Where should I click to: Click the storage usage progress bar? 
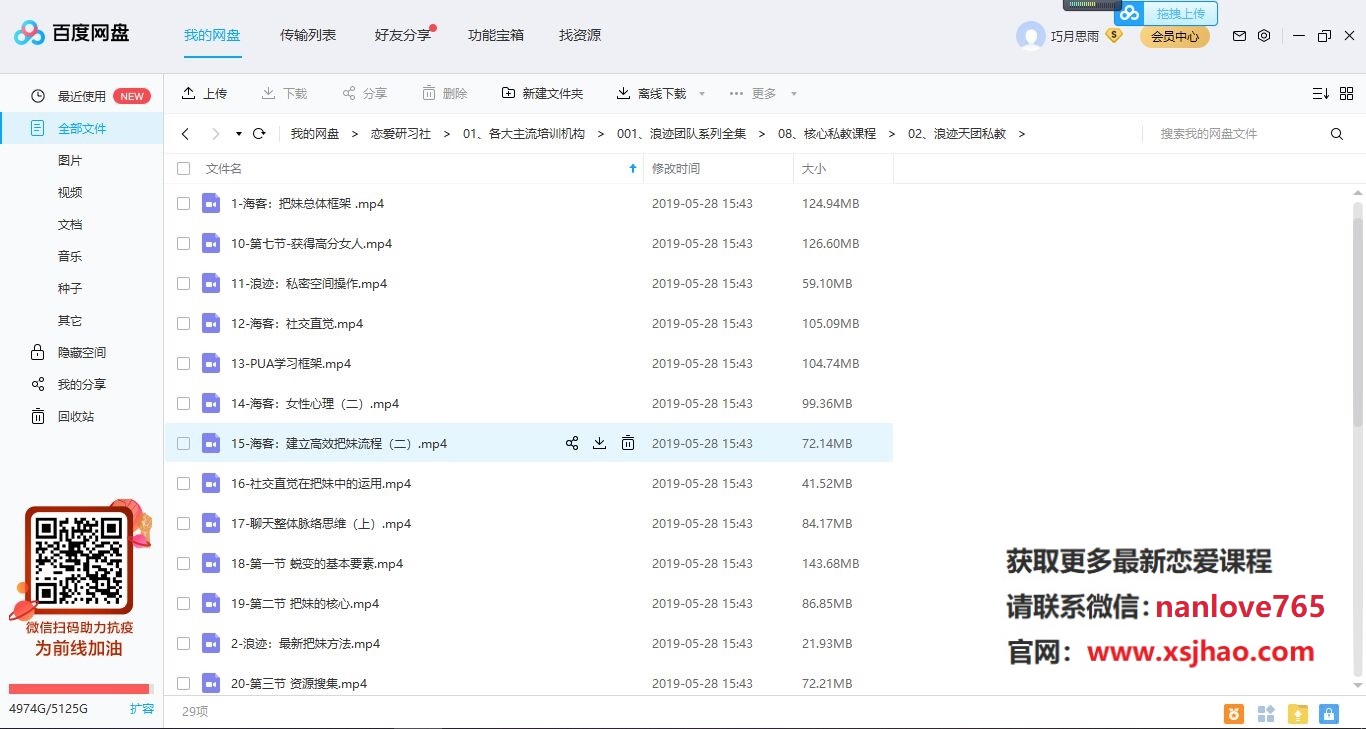coord(80,689)
